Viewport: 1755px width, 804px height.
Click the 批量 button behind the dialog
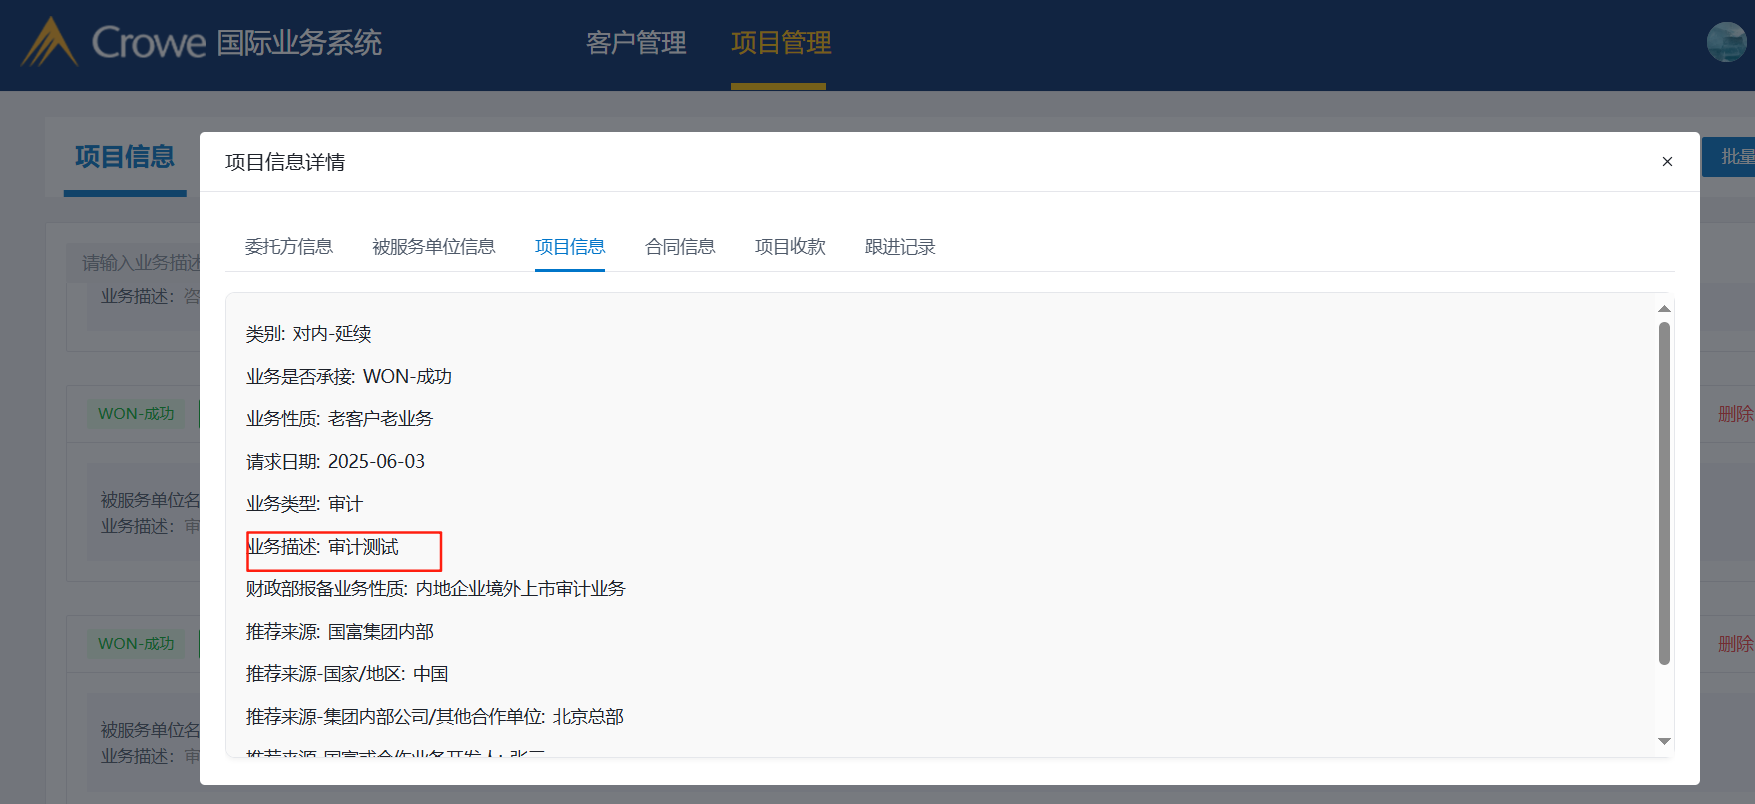pos(1728,157)
